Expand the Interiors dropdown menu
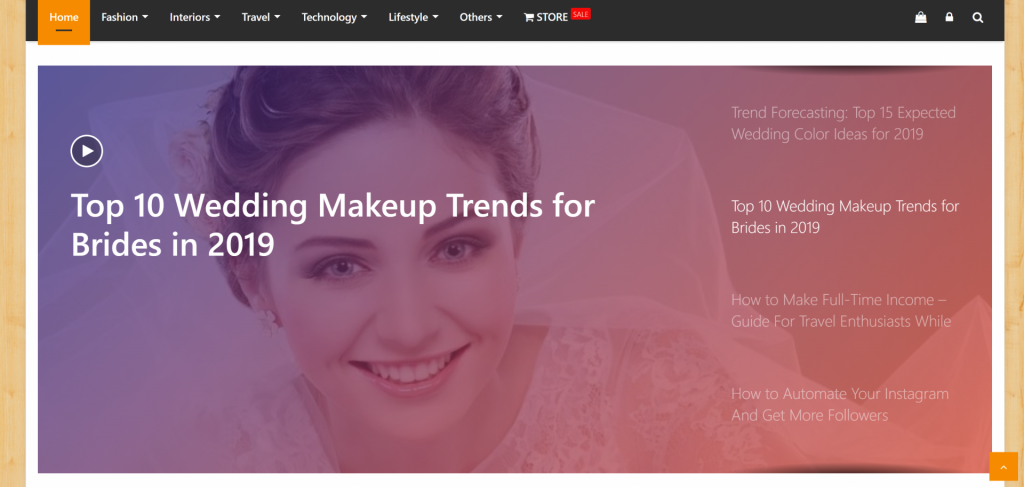Image resolution: width=1024 pixels, height=487 pixels. pos(195,18)
